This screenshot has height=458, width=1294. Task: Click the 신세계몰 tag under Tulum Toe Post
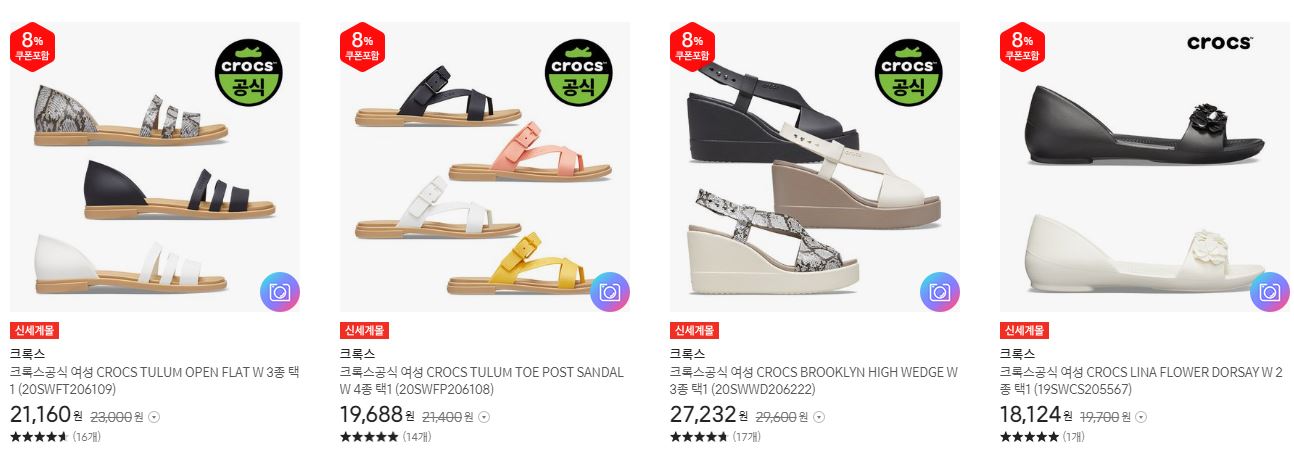coord(364,331)
